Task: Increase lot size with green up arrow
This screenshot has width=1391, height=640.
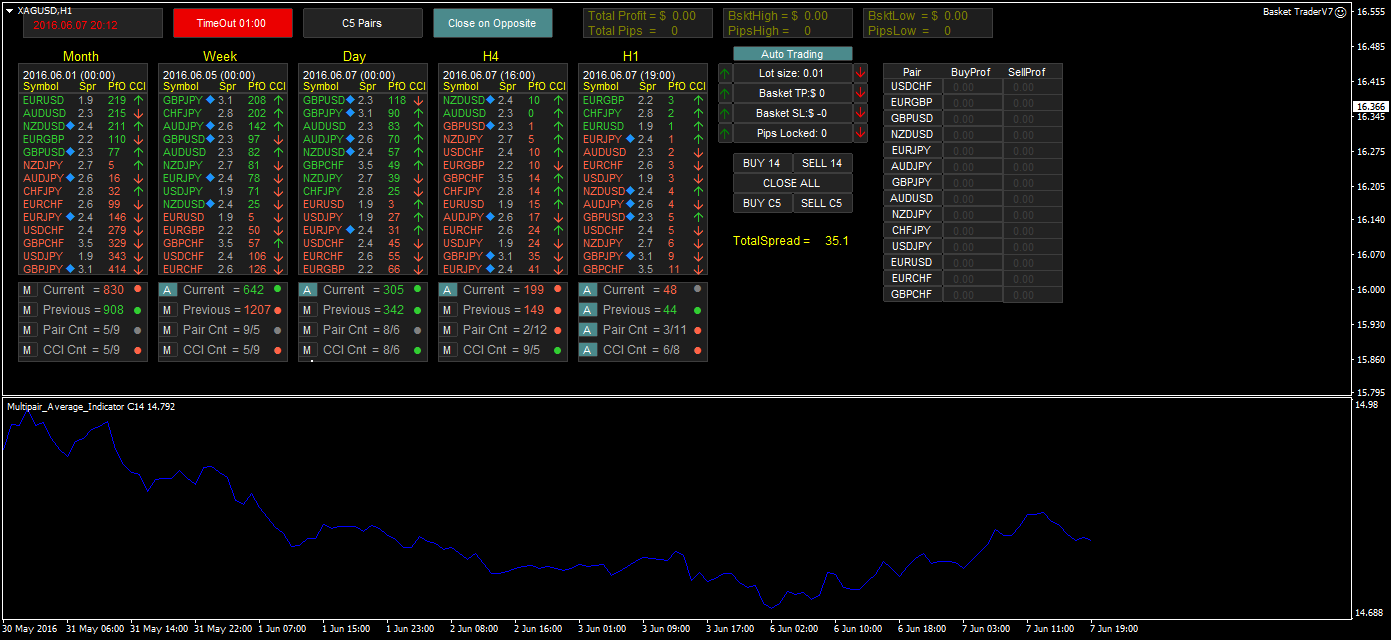Action: 725,73
